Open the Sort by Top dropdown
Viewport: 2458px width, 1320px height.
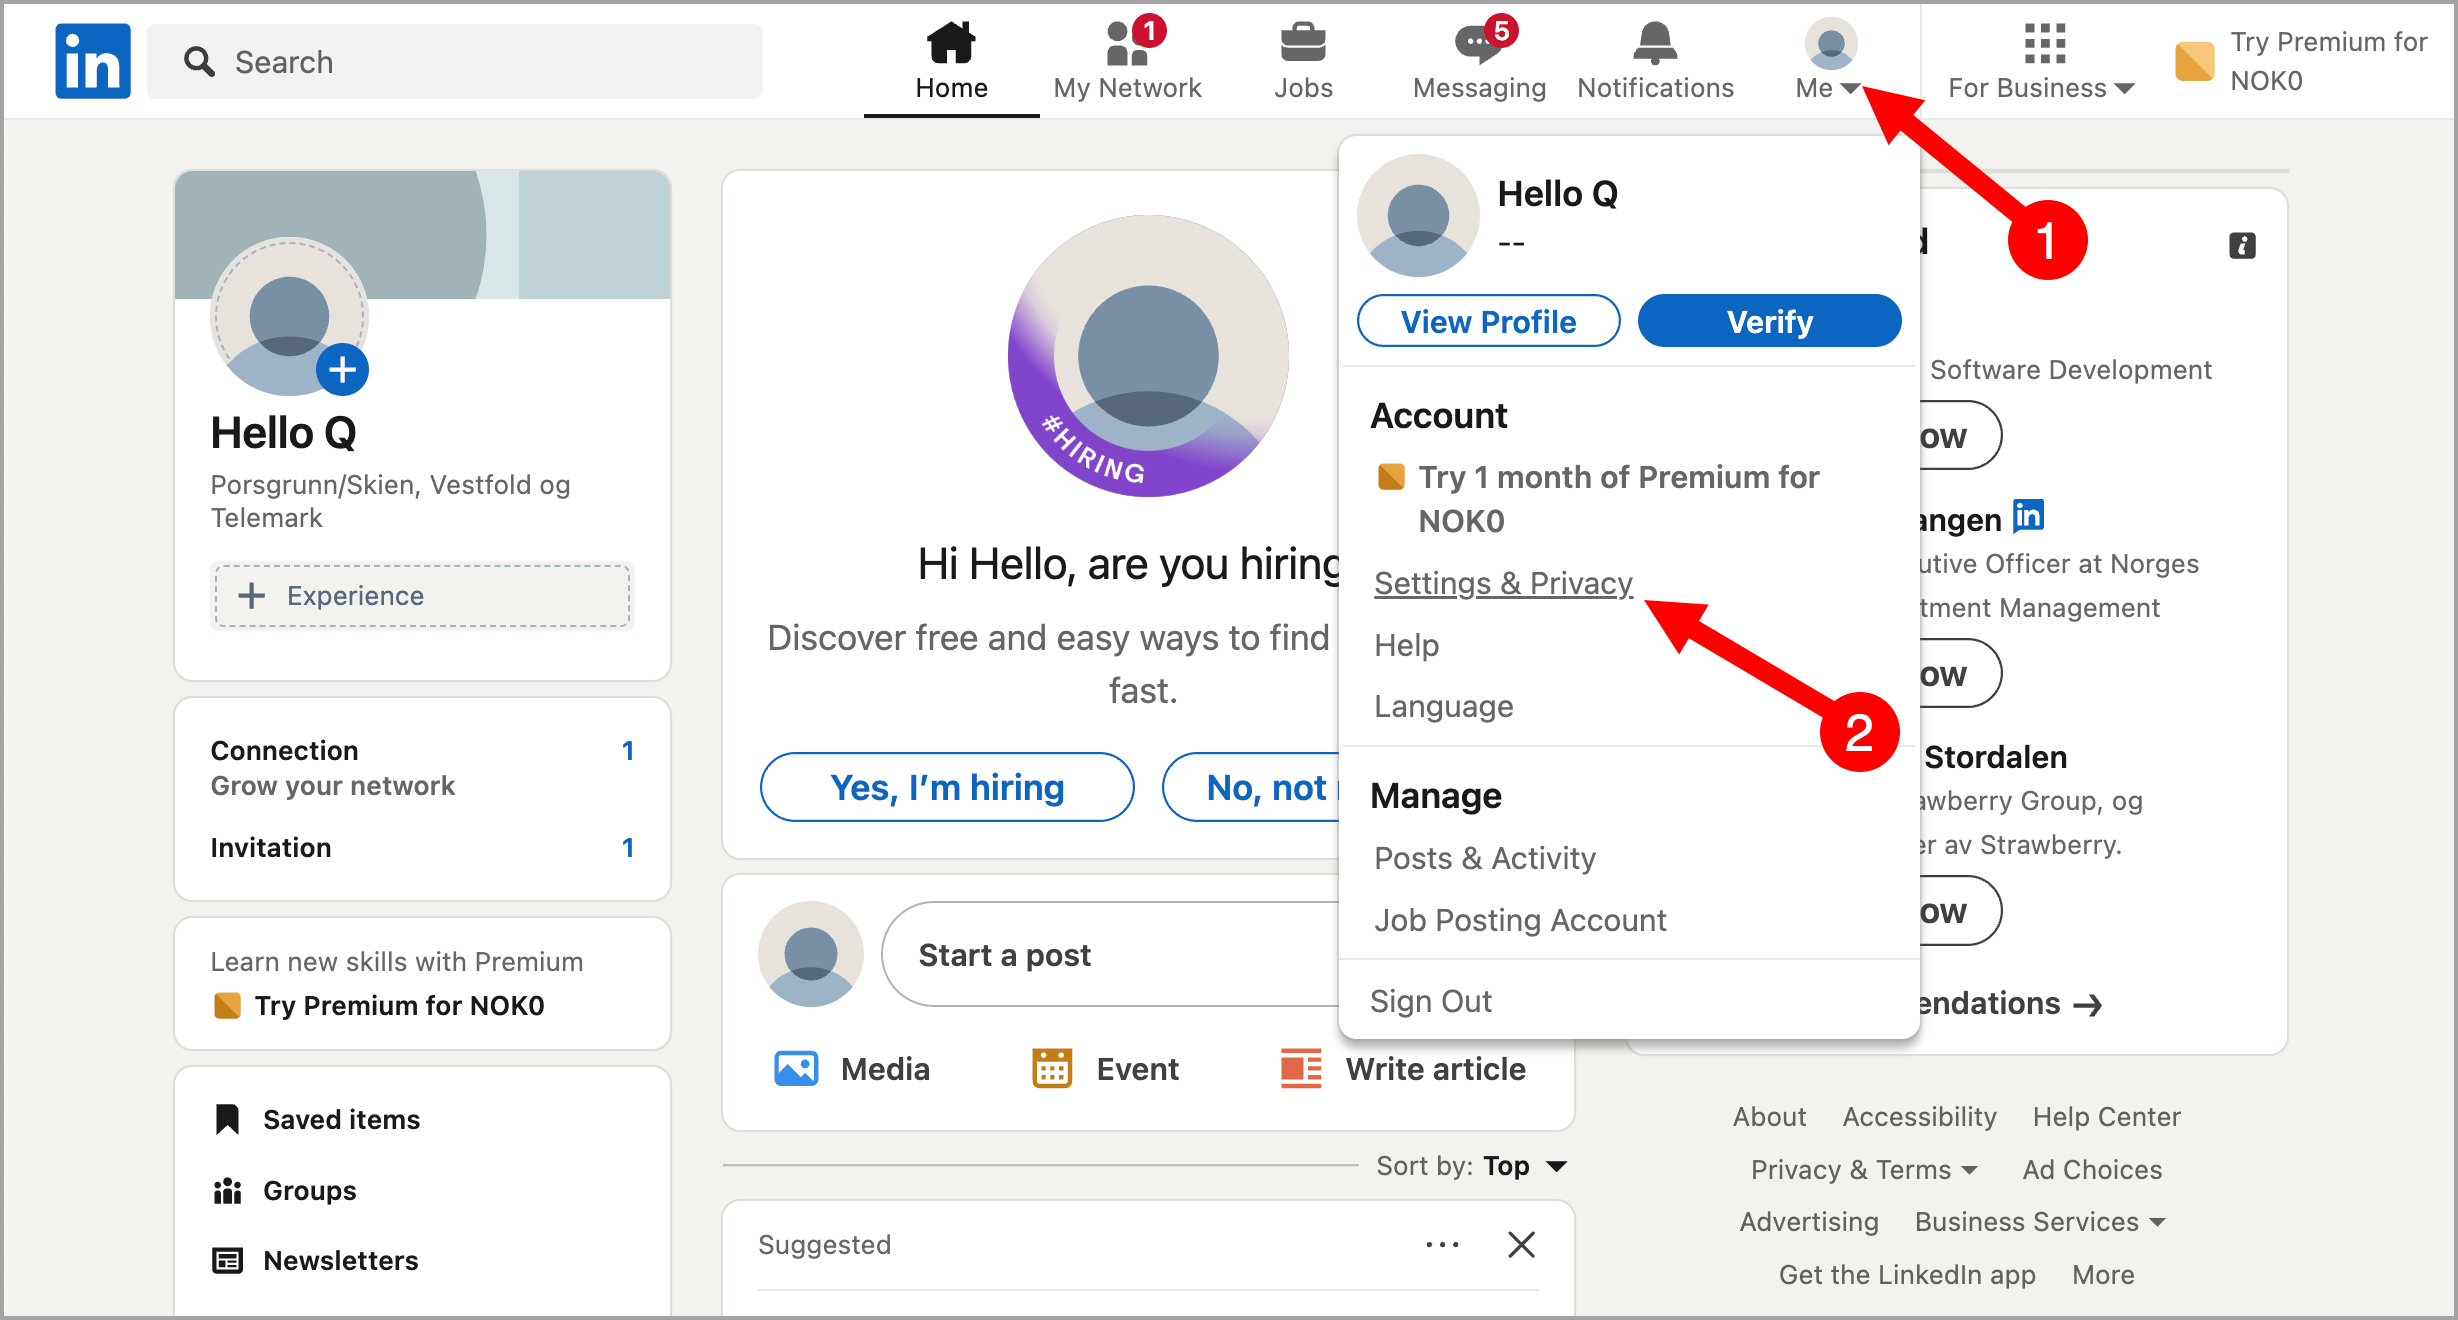coord(1471,1166)
